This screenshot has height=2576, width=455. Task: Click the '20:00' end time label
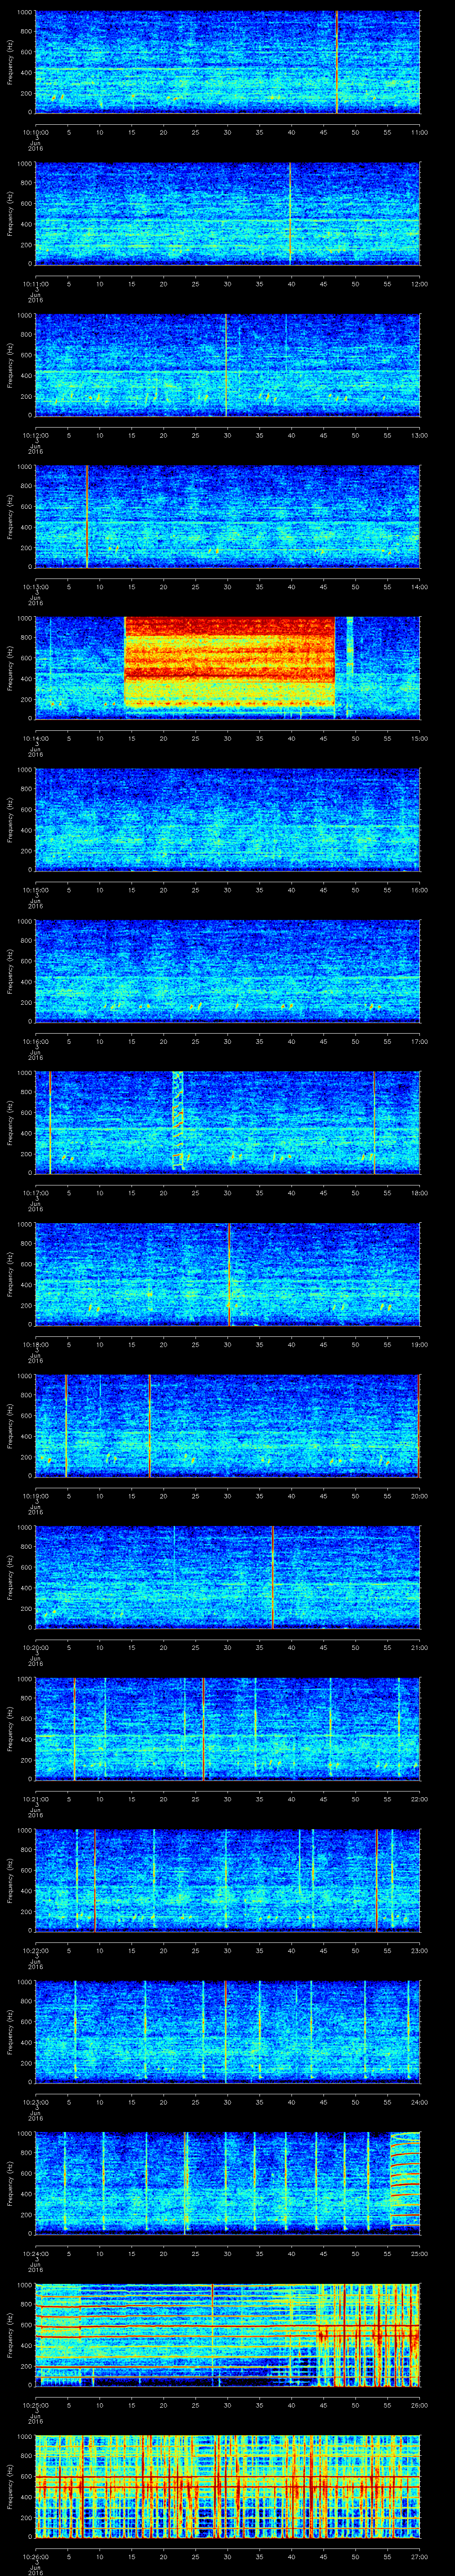point(419,1495)
